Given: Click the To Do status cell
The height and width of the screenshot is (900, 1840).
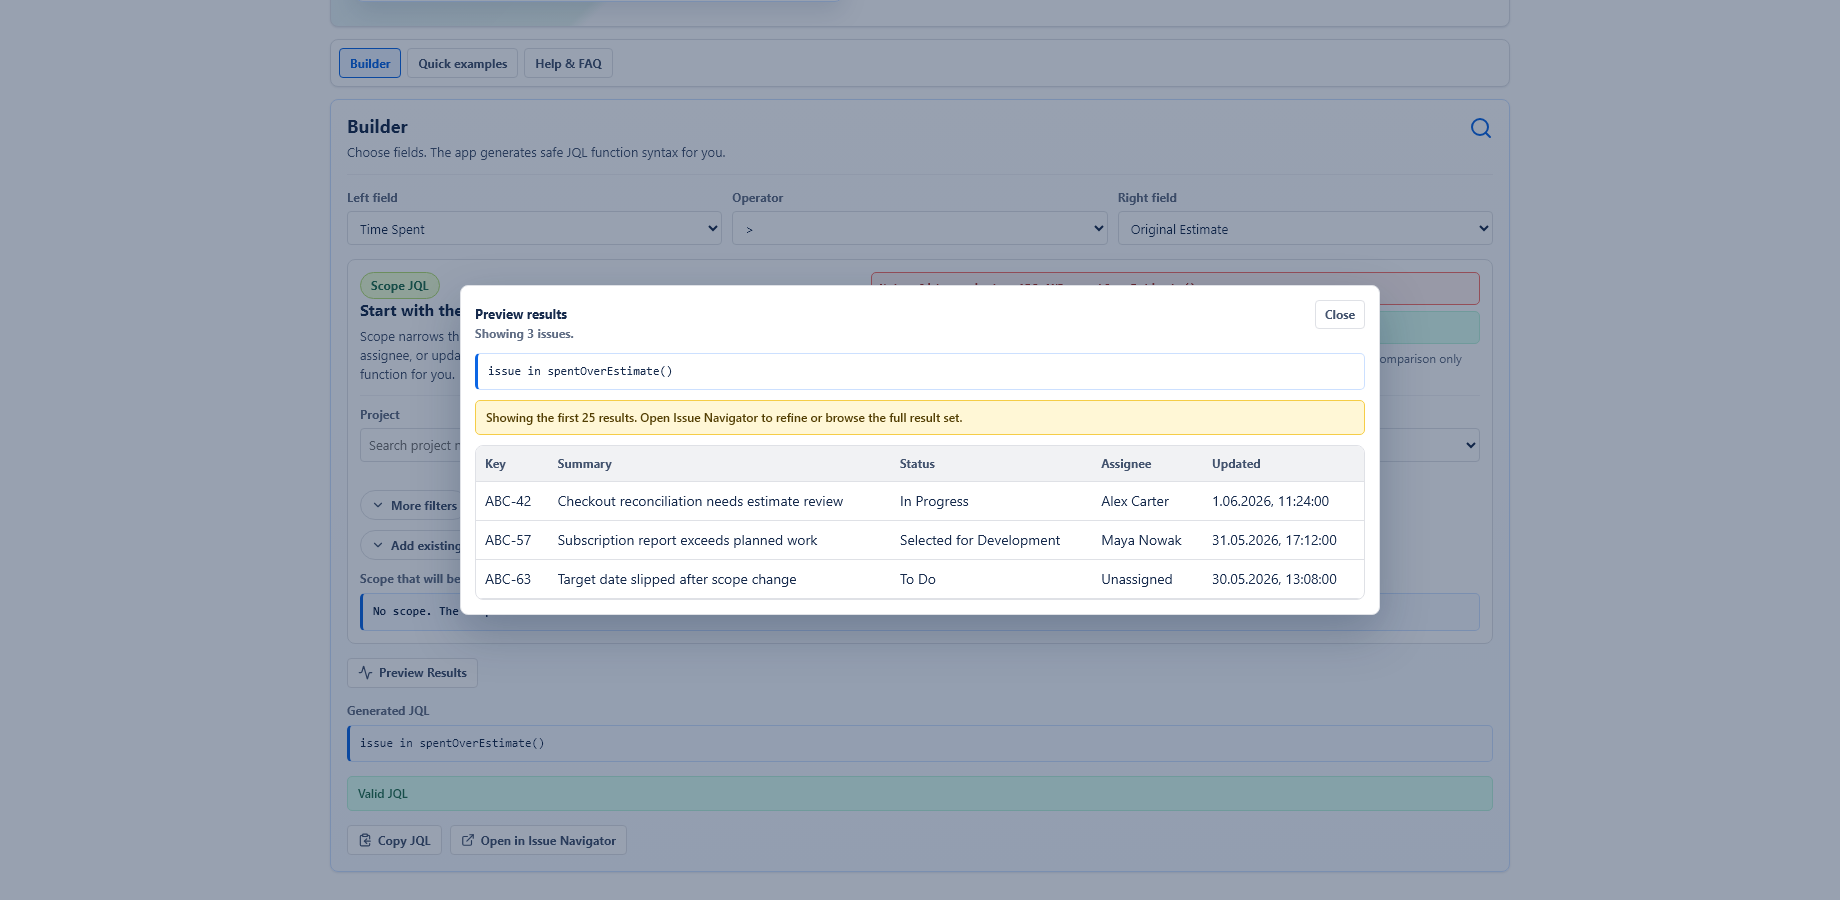Looking at the screenshot, I should point(918,579).
